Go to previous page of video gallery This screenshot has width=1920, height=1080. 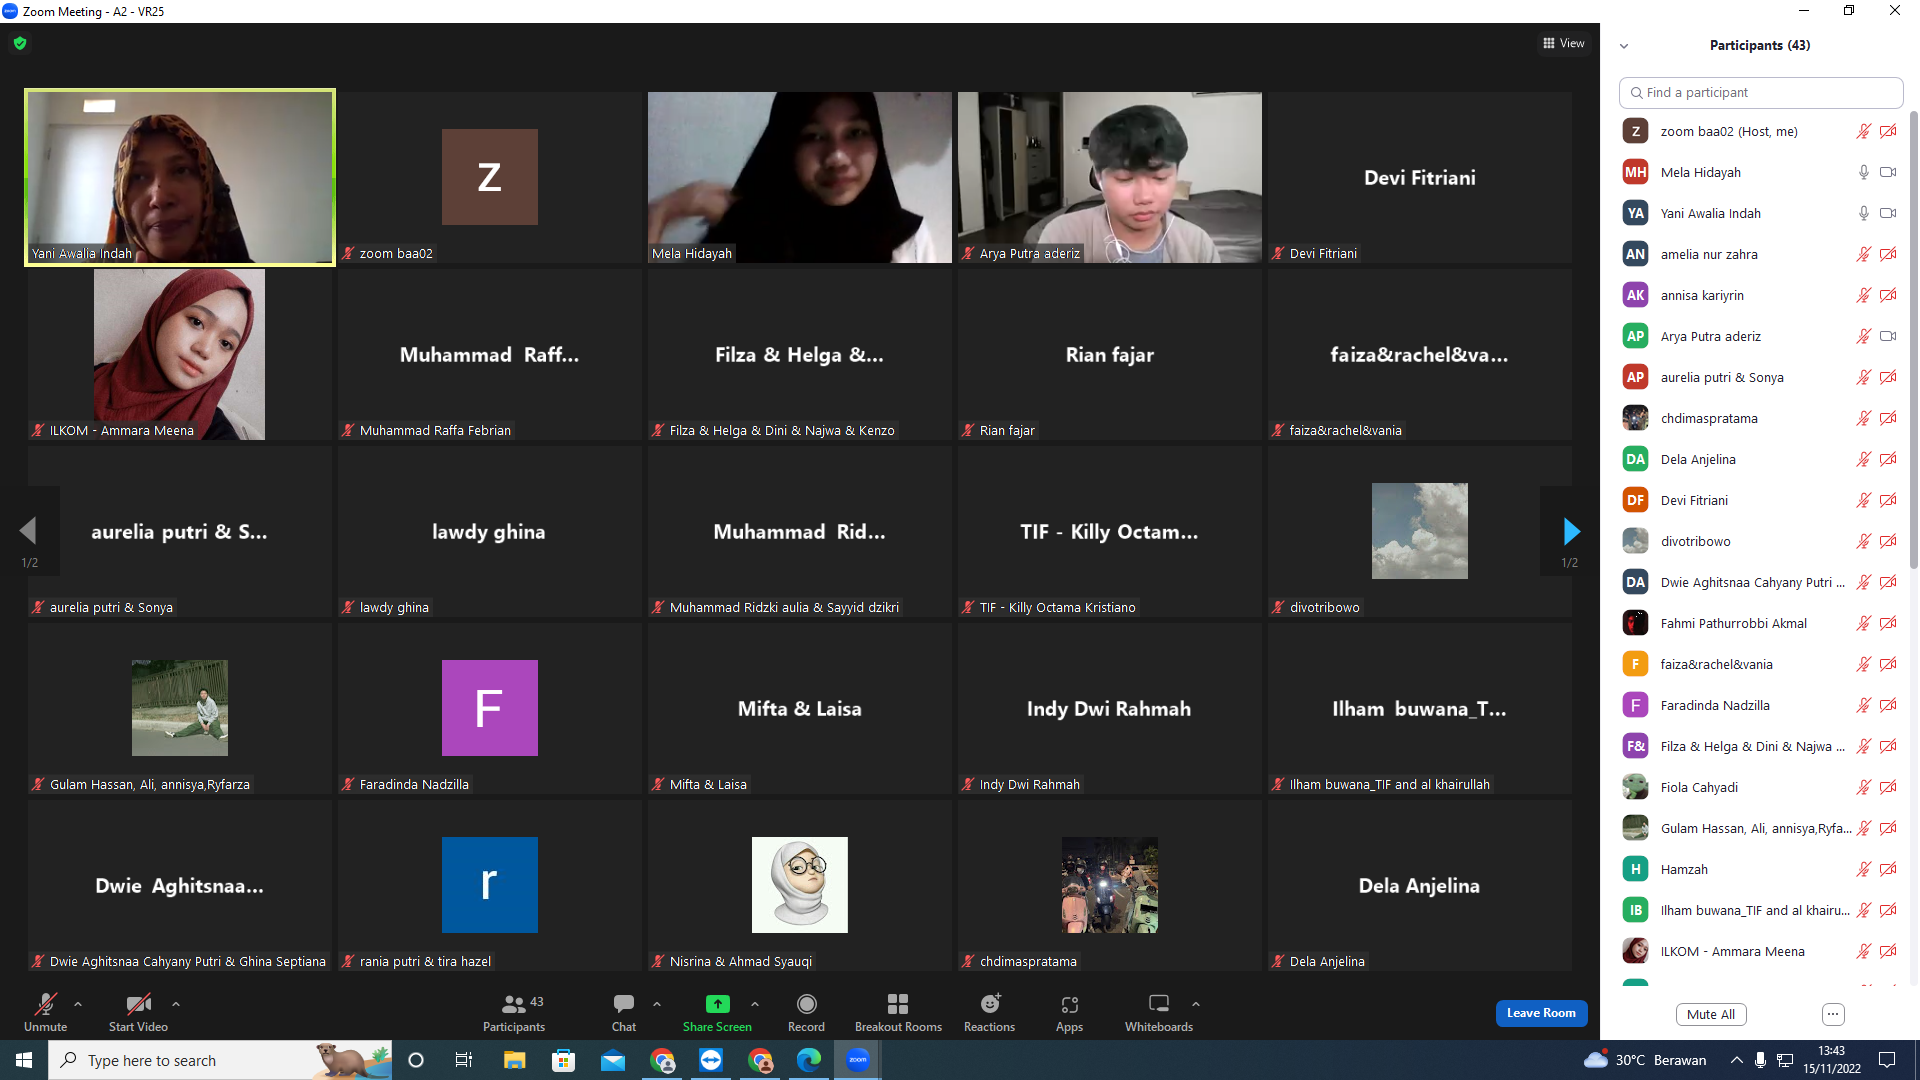28,531
